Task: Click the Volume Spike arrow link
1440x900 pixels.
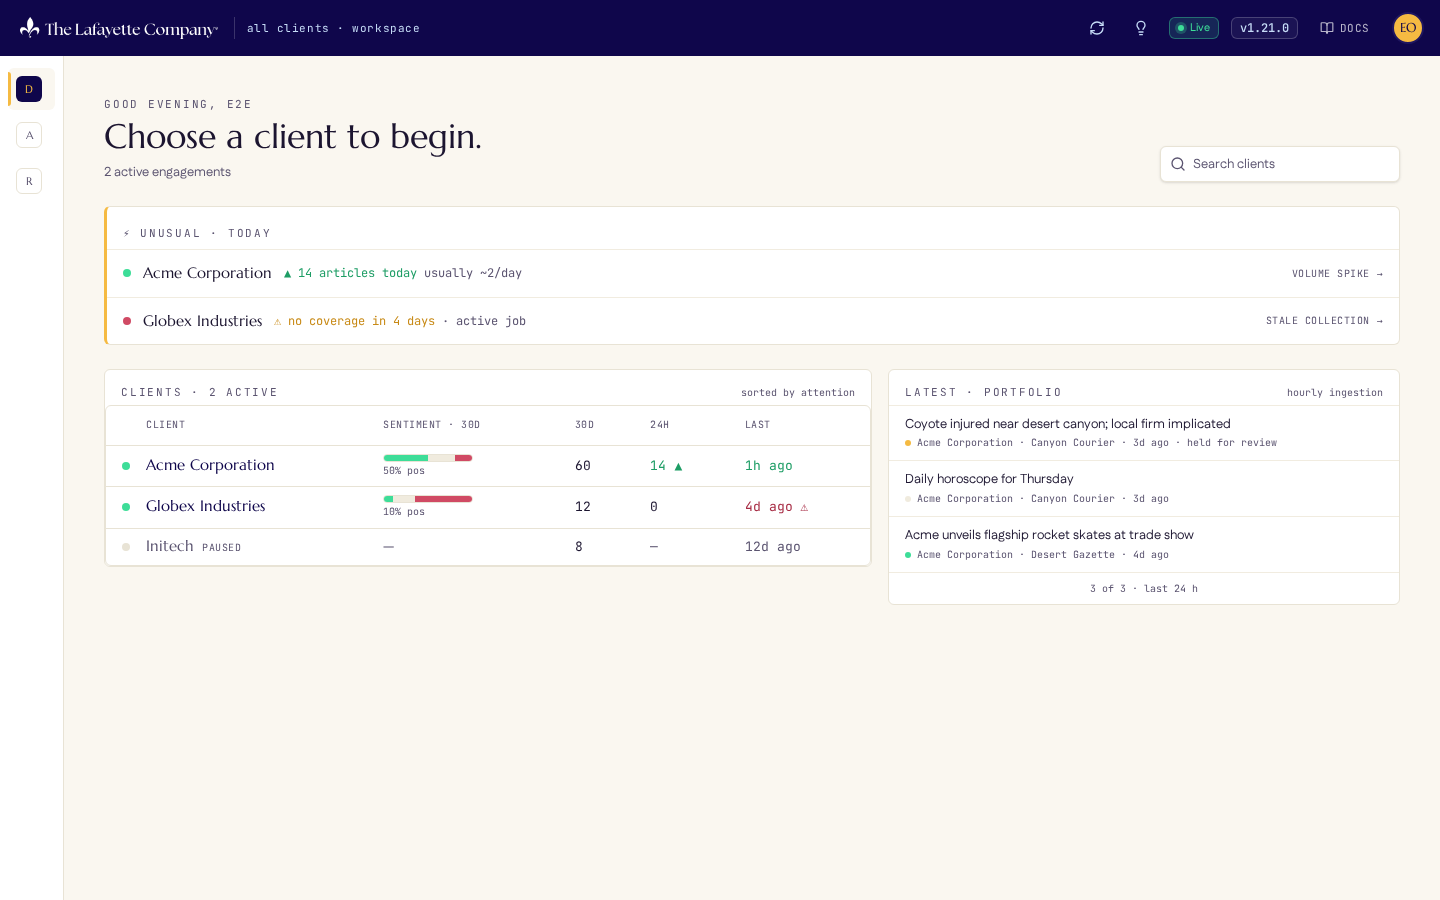Action: [1337, 274]
